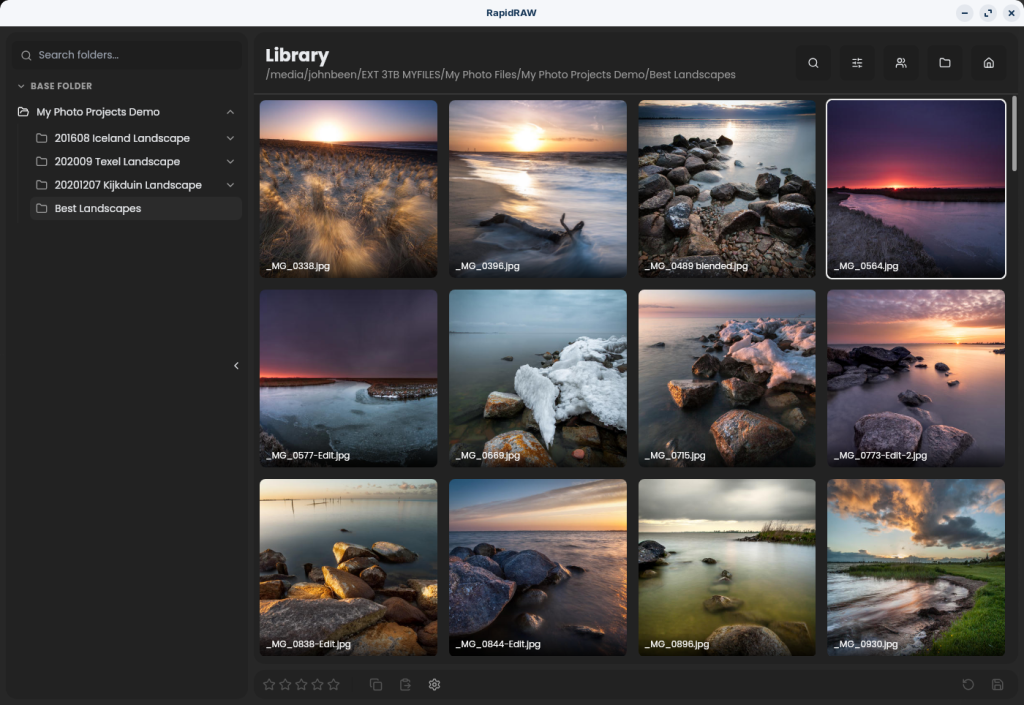Open the 20201207 Kijkduin Landscape folder
Image resolution: width=1024 pixels, height=705 pixels.
click(x=128, y=185)
